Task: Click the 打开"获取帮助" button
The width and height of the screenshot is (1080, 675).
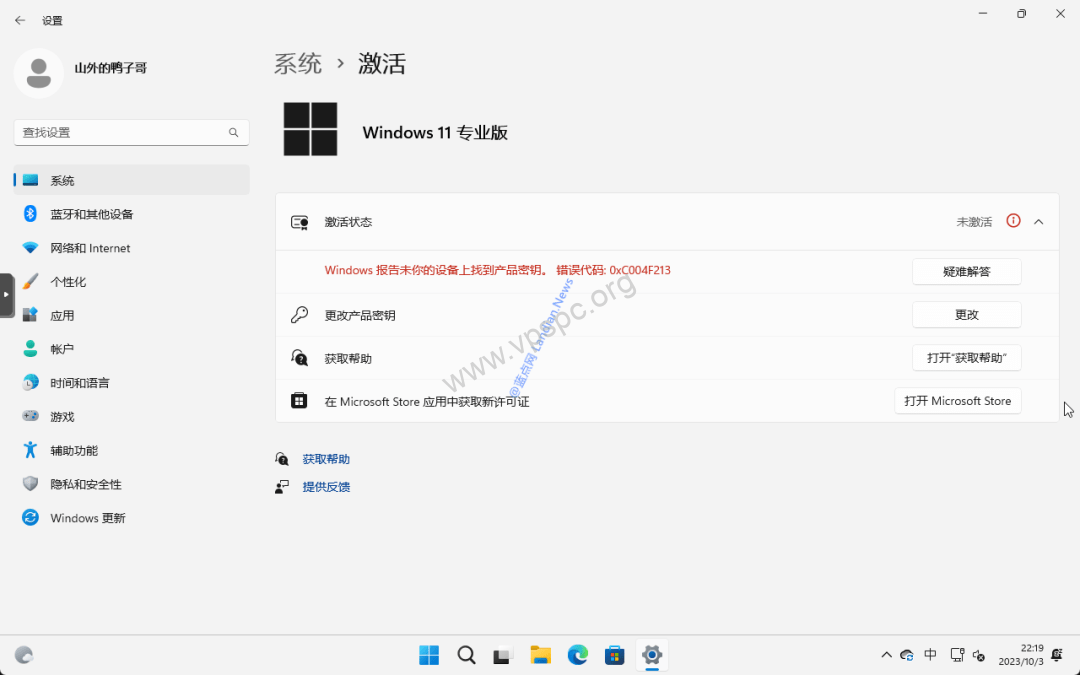Action: coord(966,358)
